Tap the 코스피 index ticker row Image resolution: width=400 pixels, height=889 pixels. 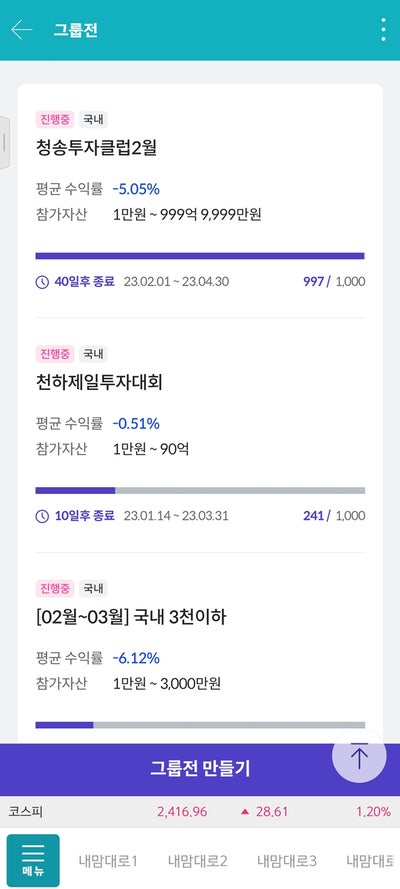click(x=200, y=812)
